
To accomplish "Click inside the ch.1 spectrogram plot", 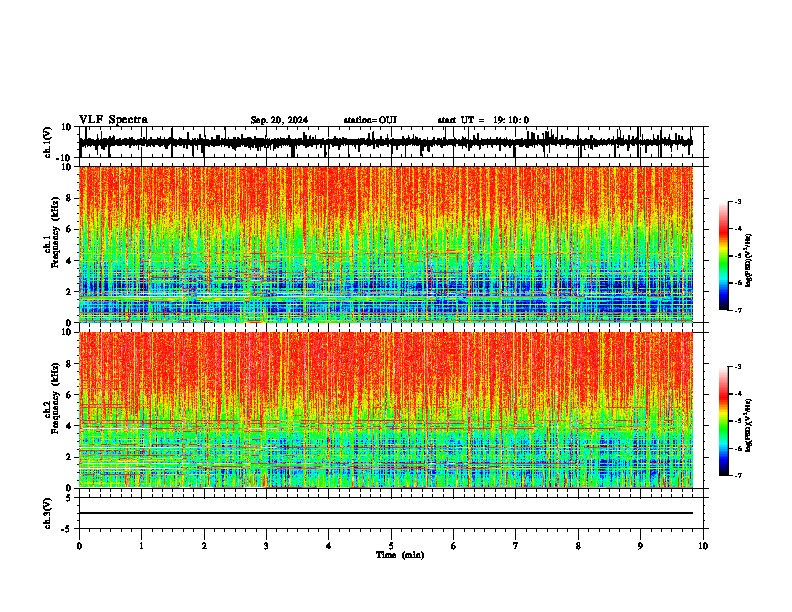I will (x=386, y=244).
